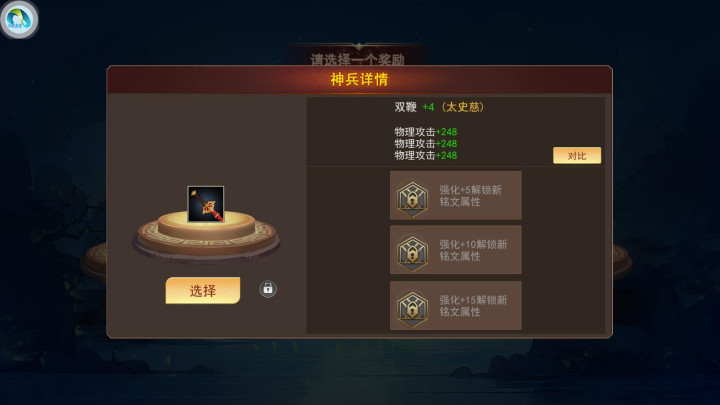Select the 强化+10解锁新铭文属性 slot text

pyautogui.click(x=473, y=250)
